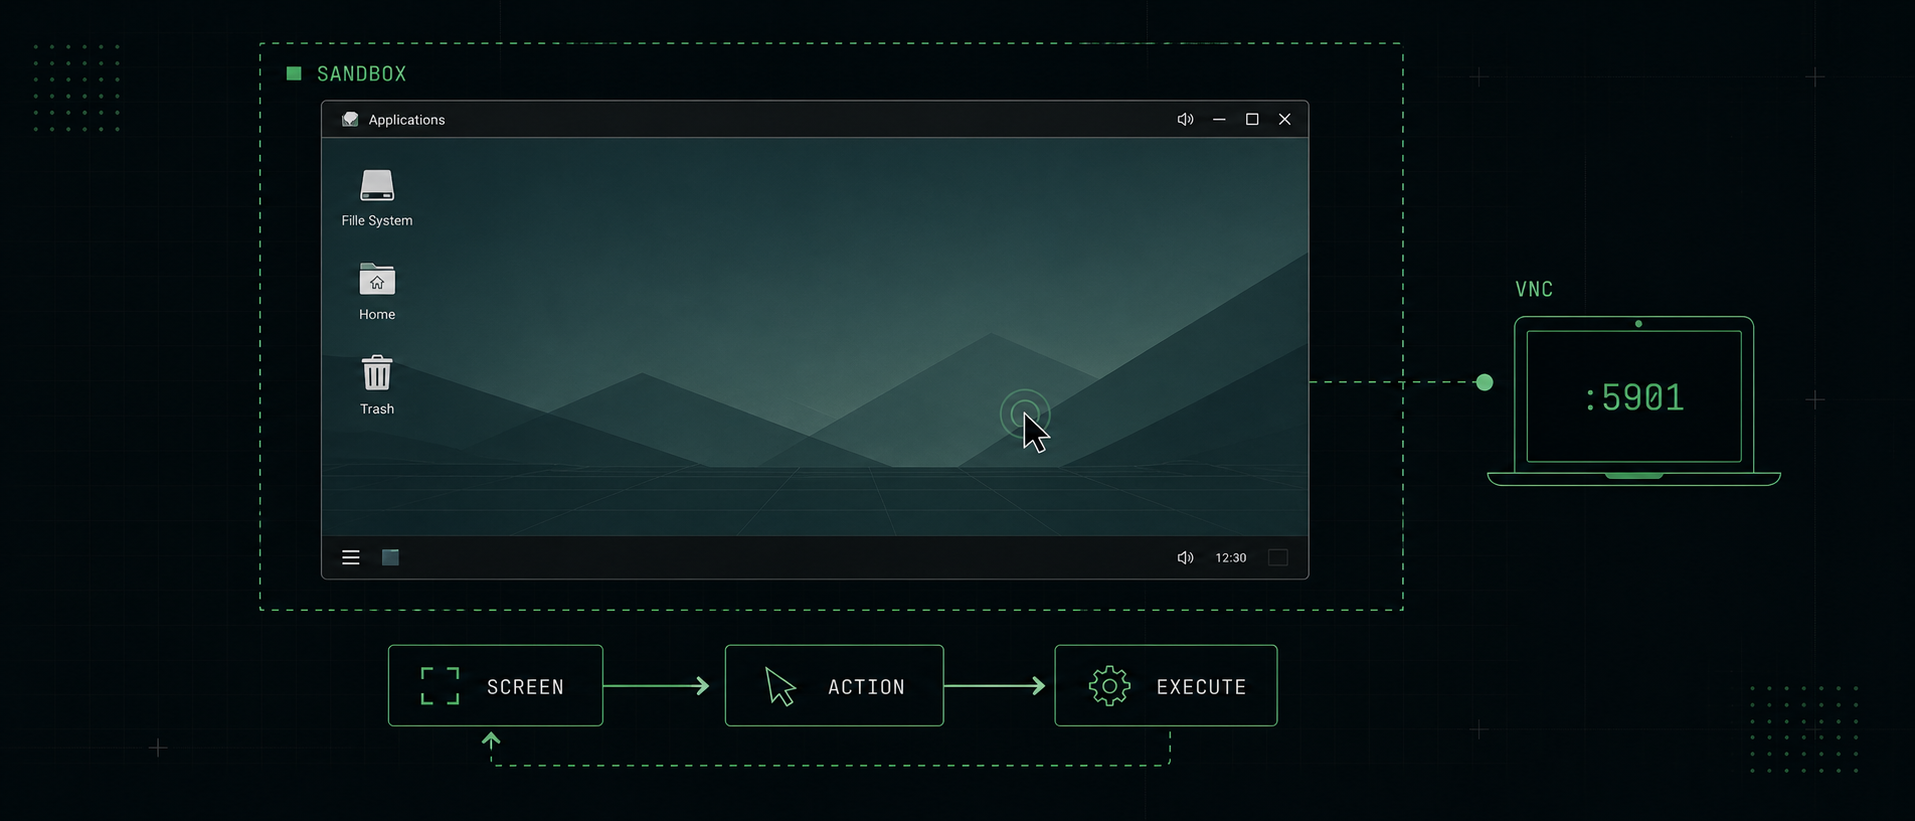Click the ACTION label text
Viewport: 1915px width, 821px height.
[x=866, y=687]
